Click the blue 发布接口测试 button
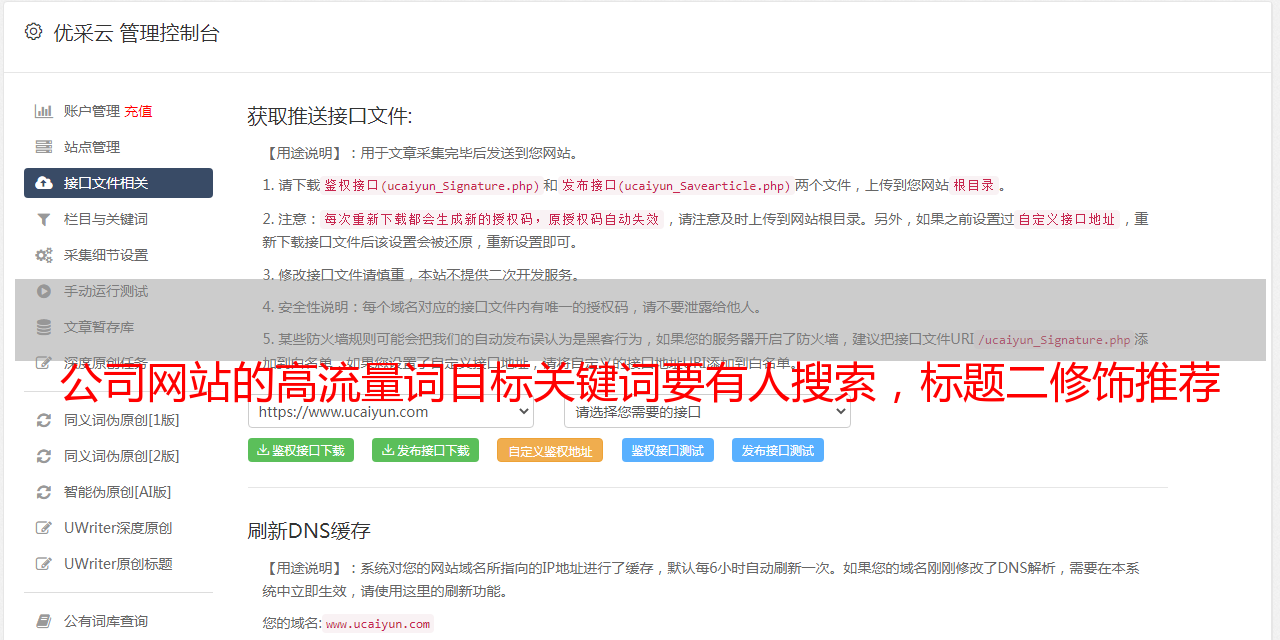Image resolution: width=1280 pixels, height=640 pixels. (778, 450)
